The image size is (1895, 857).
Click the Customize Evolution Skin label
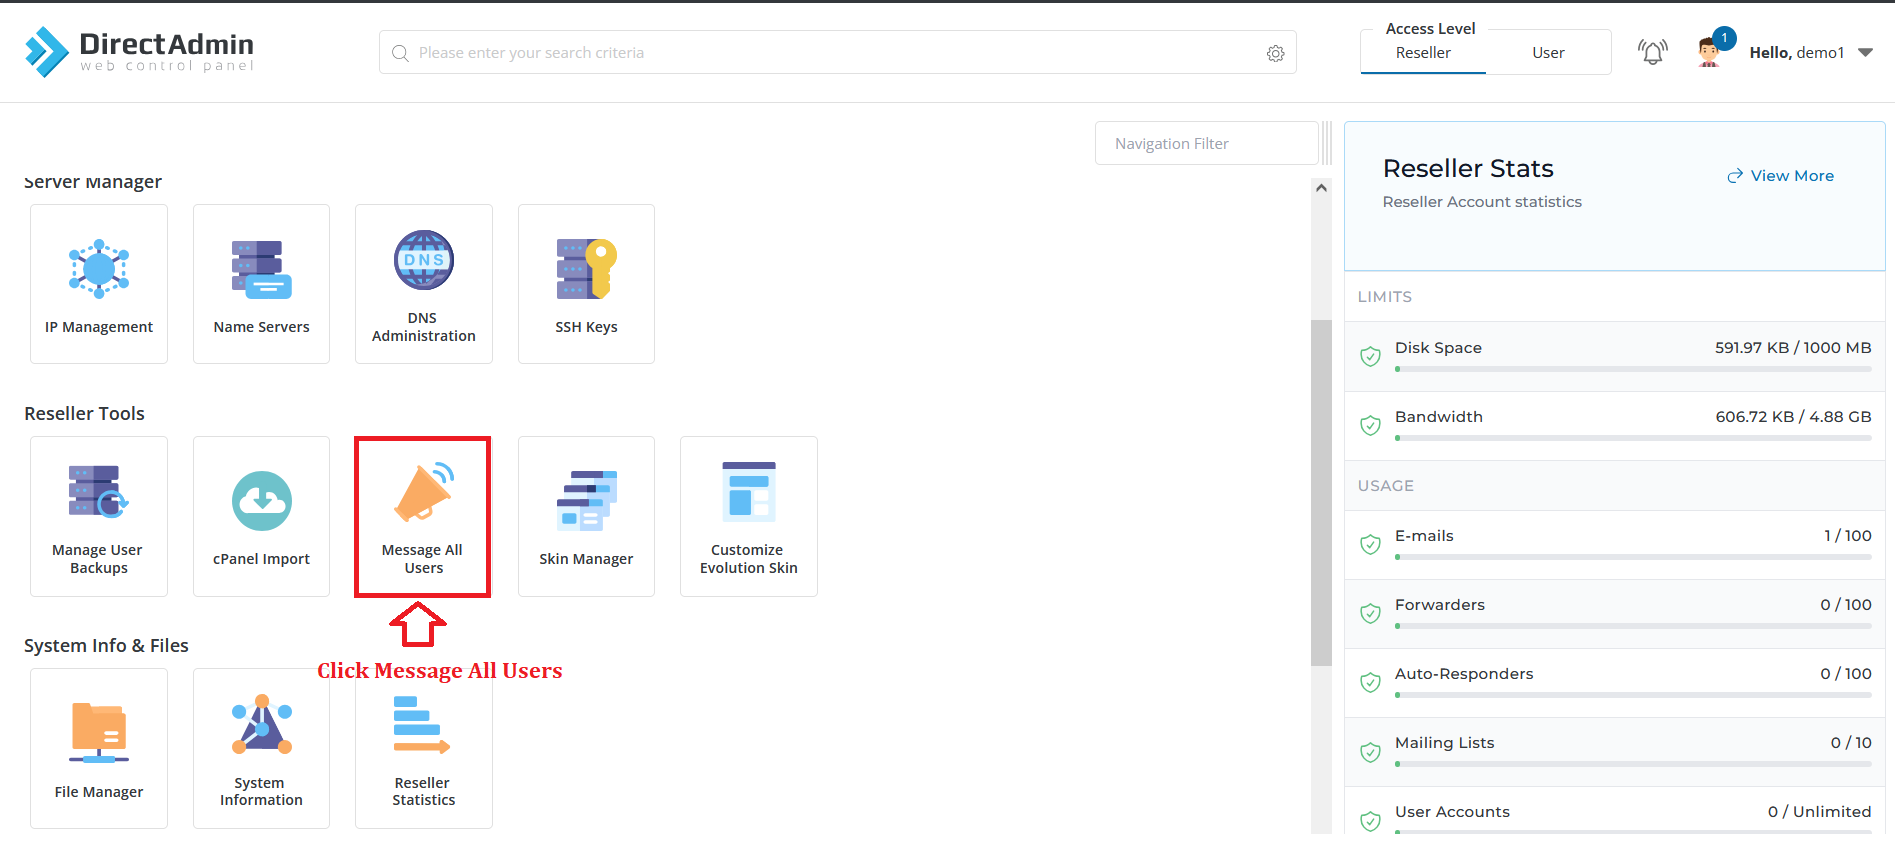[749, 559]
